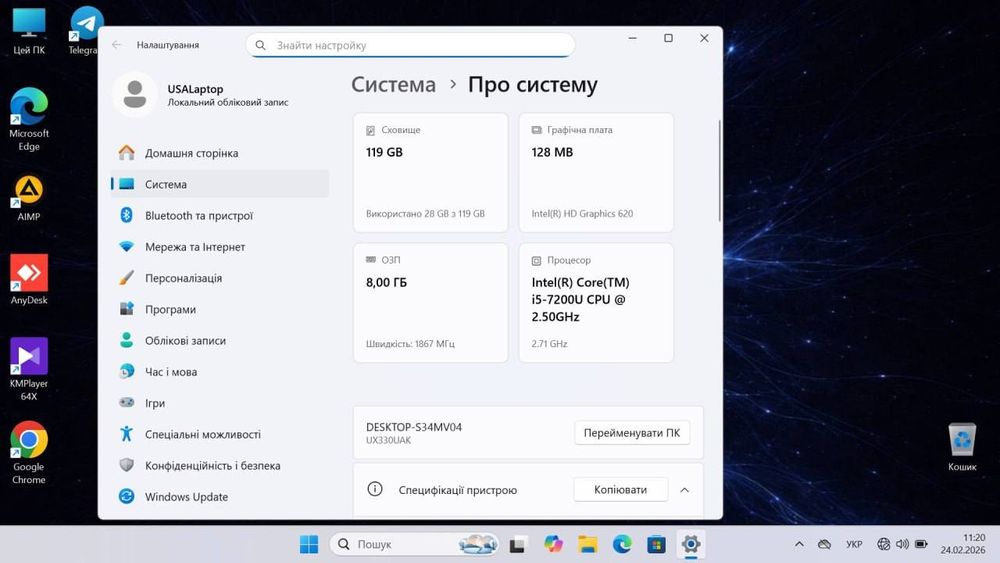Click the cloud sync tray icon
The height and width of the screenshot is (563, 1000).
[x=825, y=544]
